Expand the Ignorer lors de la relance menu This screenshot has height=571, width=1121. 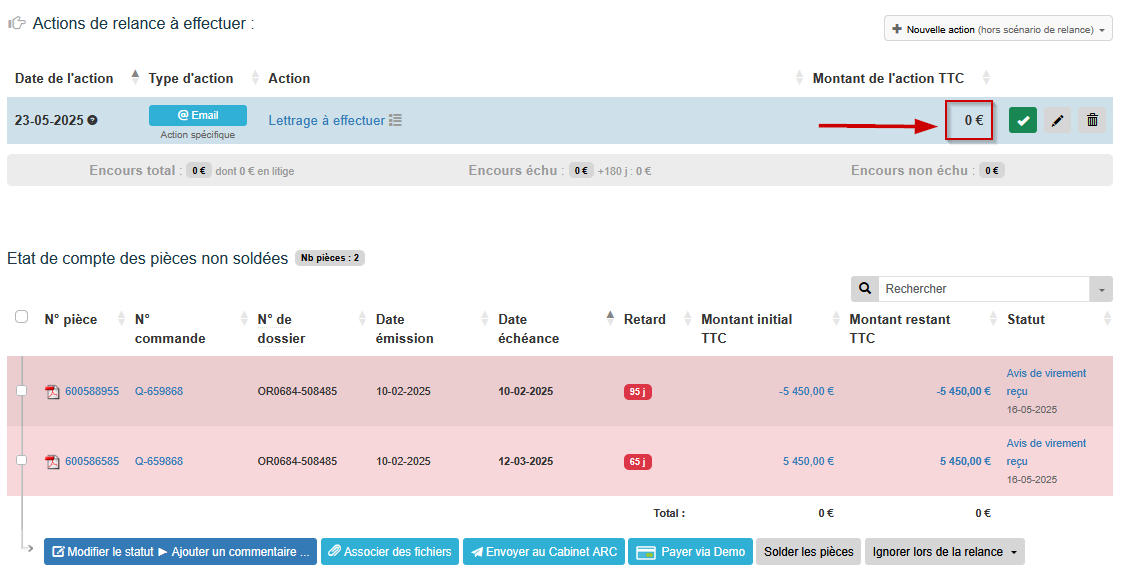click(944, 552)
